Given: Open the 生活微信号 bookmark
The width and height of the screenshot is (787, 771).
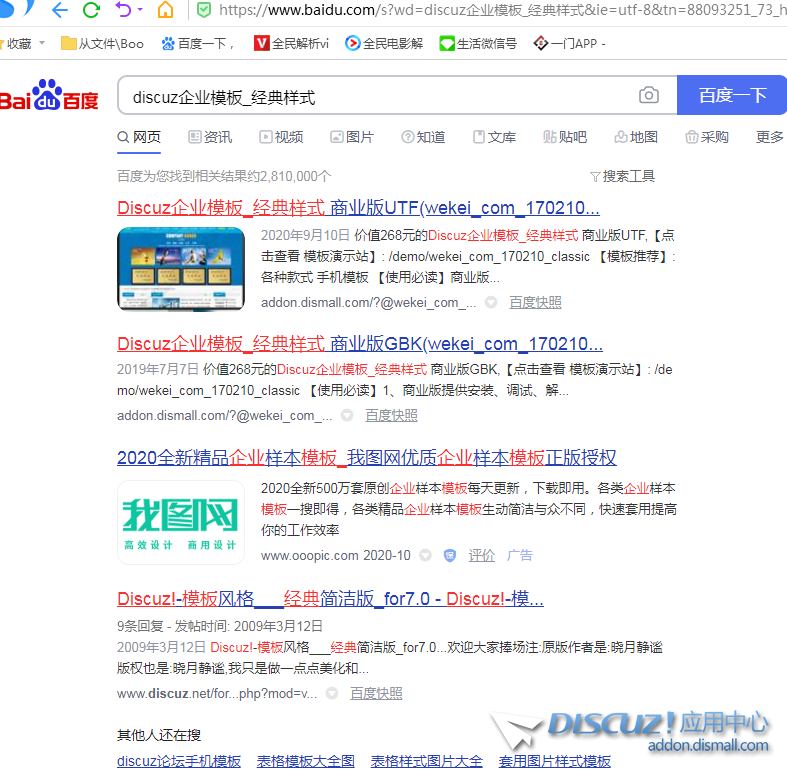Looking at the screenshot, I should pyautogui.click(x=478, y=44).
